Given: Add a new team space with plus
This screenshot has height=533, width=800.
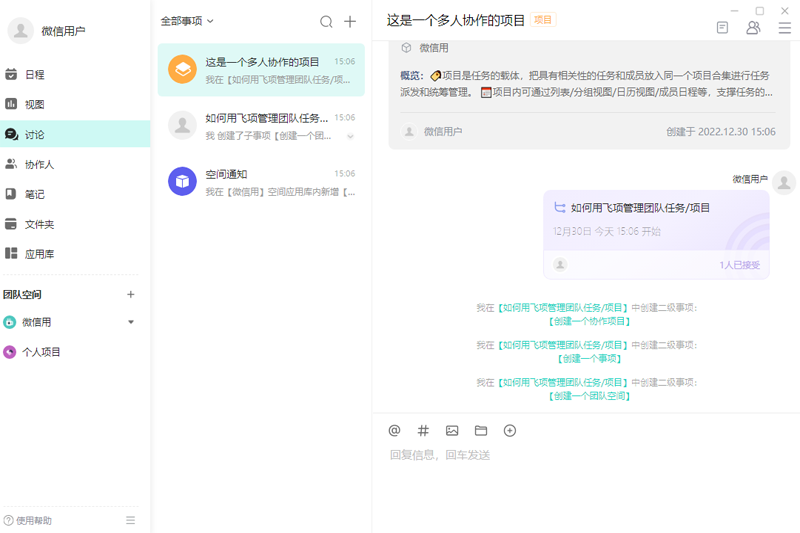Looking at the screenshot, I should point(130,294).
